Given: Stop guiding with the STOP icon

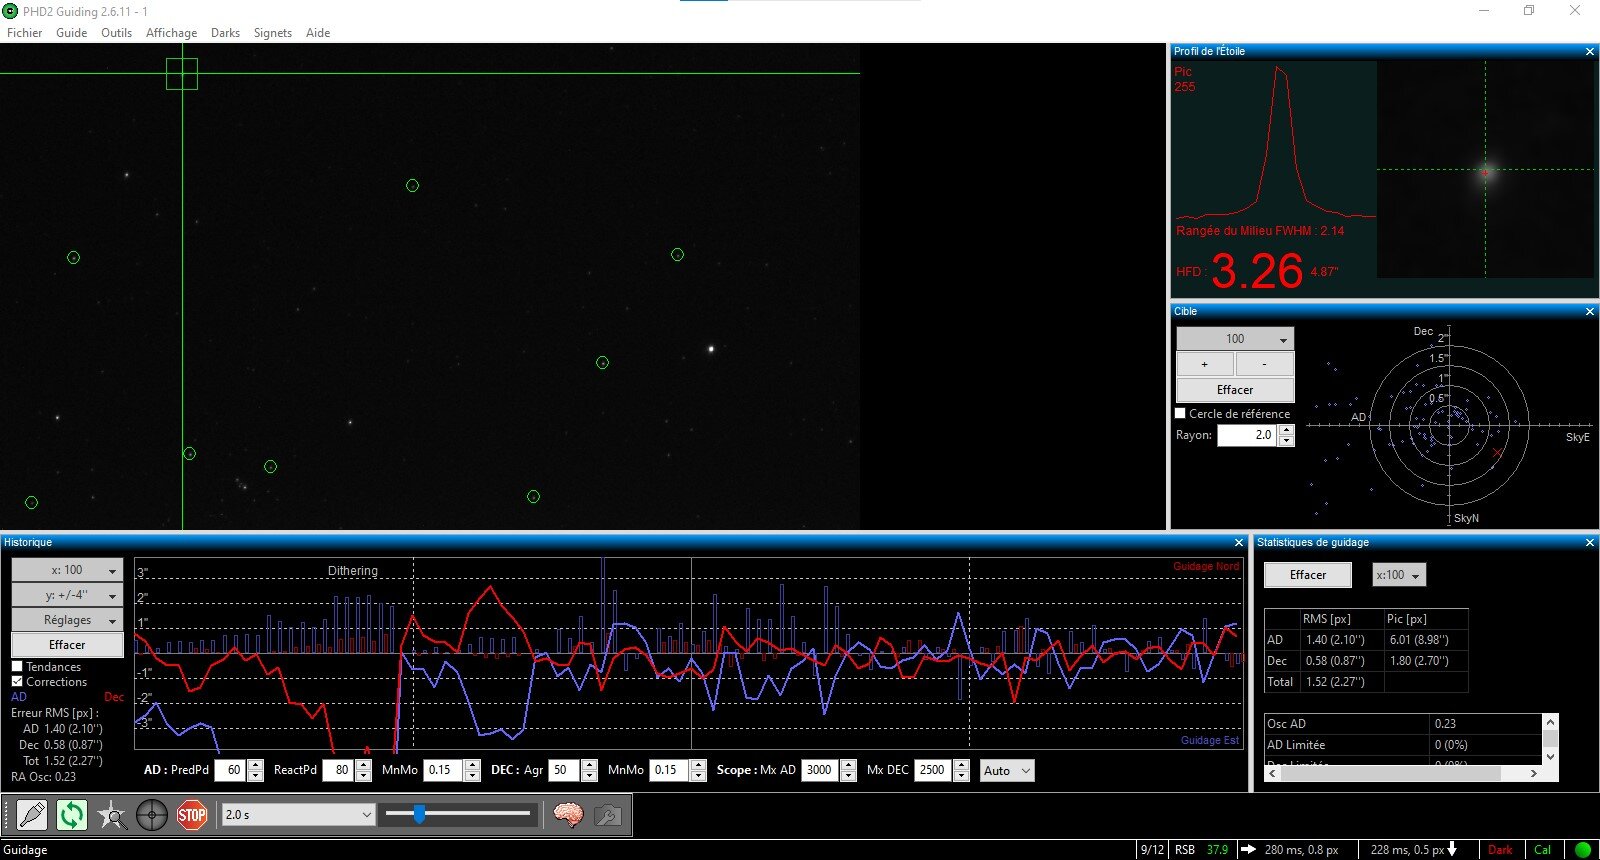Looking at the screenshot, I should [x=192, y=815].
